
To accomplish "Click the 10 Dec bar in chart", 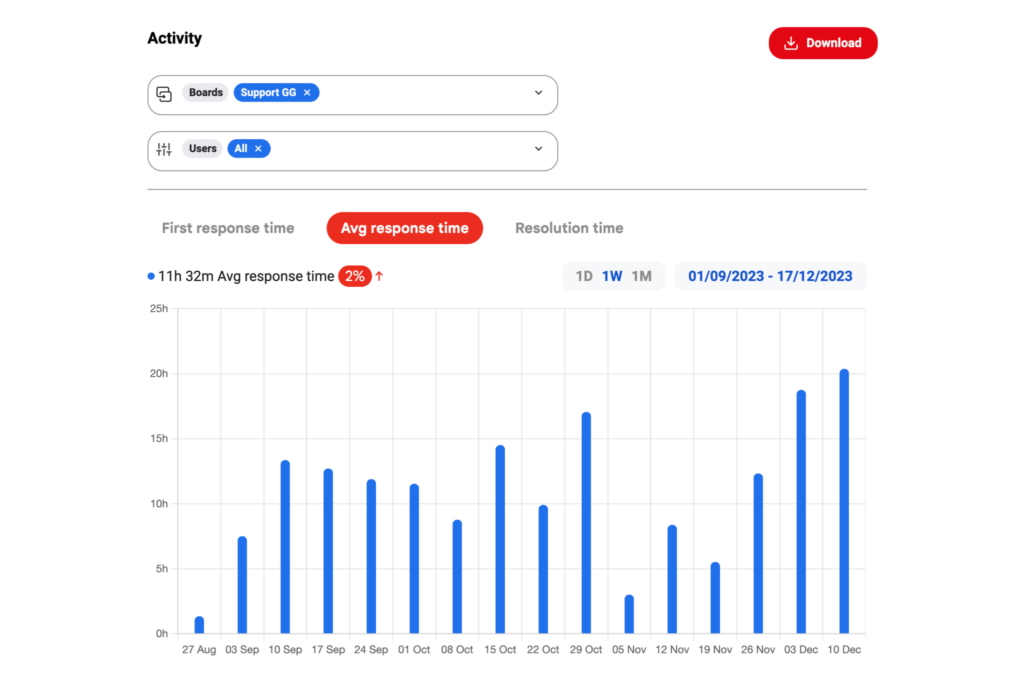I will pyautogui.click(x=844, y=501).
